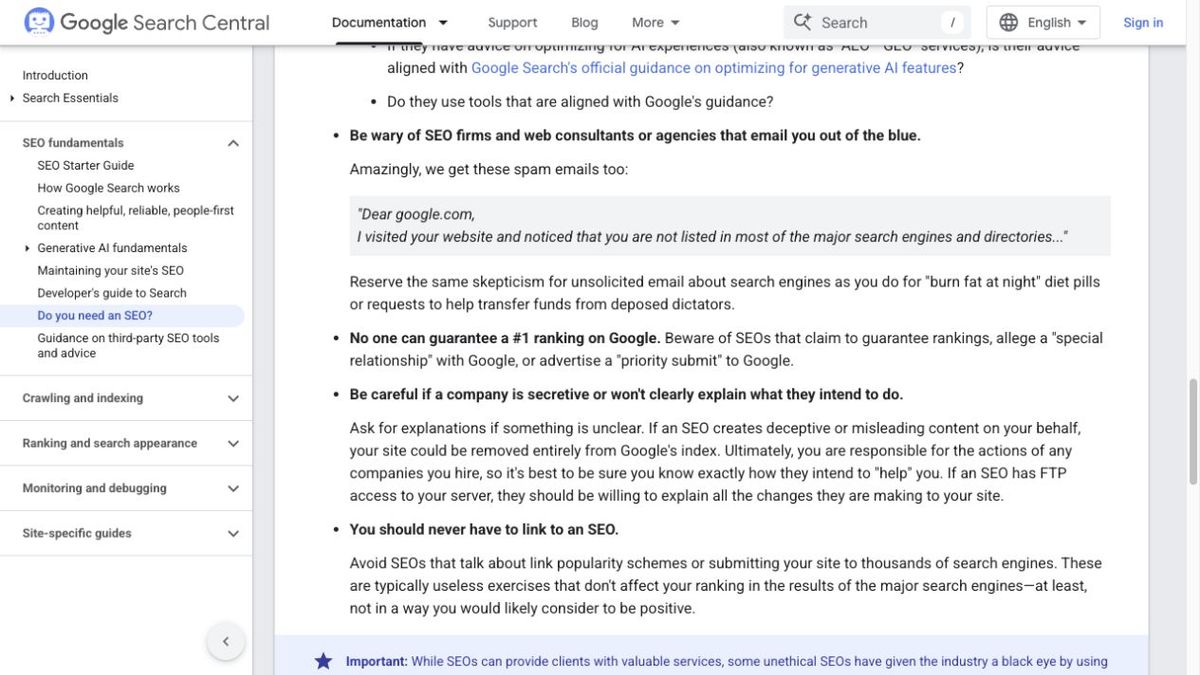Click the quoted 'Dear google.com' spam email block
1200x675 pixels.
click(730, 226)
